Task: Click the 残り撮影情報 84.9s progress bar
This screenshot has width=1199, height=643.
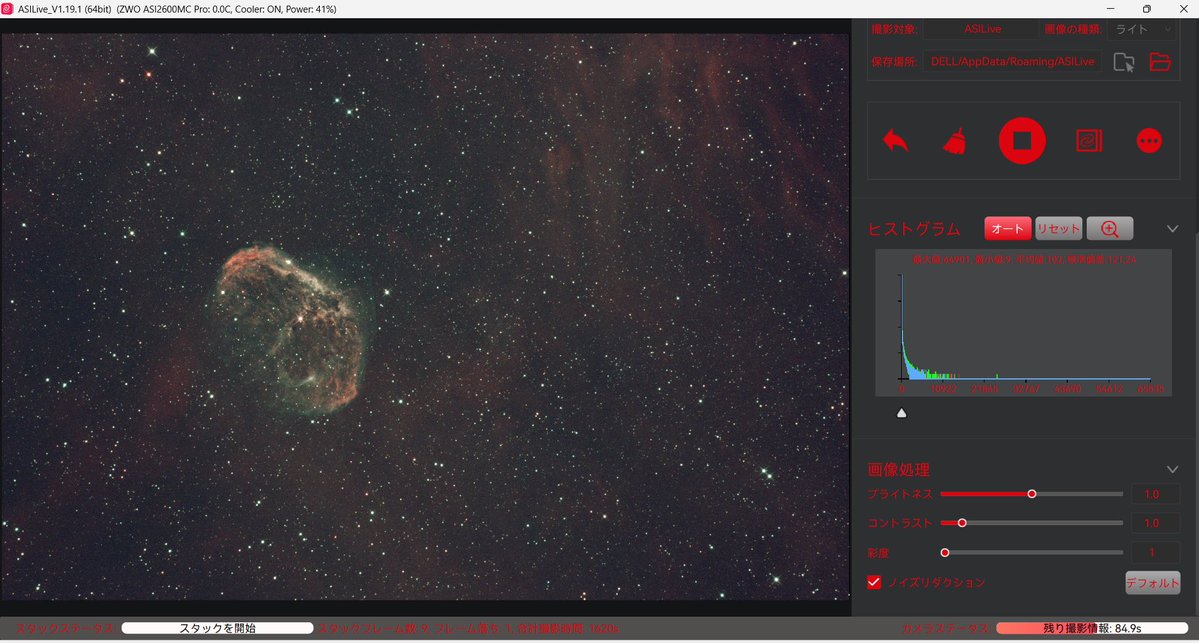Action: point(1092,628)
